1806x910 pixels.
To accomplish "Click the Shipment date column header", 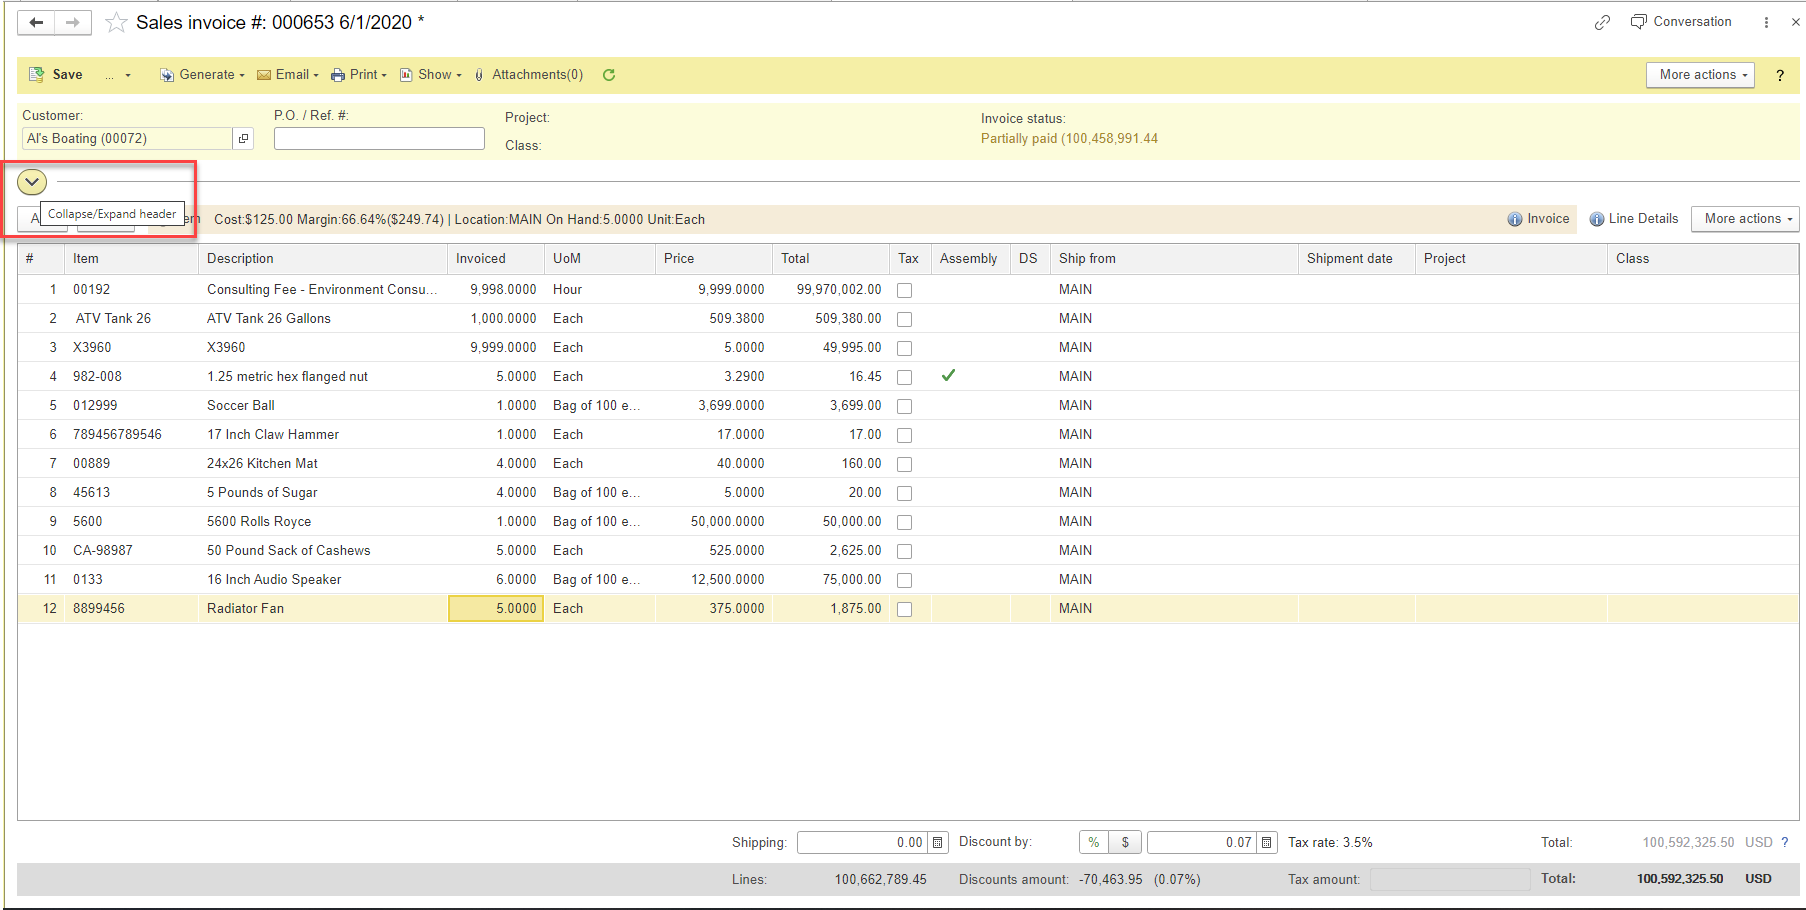I will (x=1356, y=259).
